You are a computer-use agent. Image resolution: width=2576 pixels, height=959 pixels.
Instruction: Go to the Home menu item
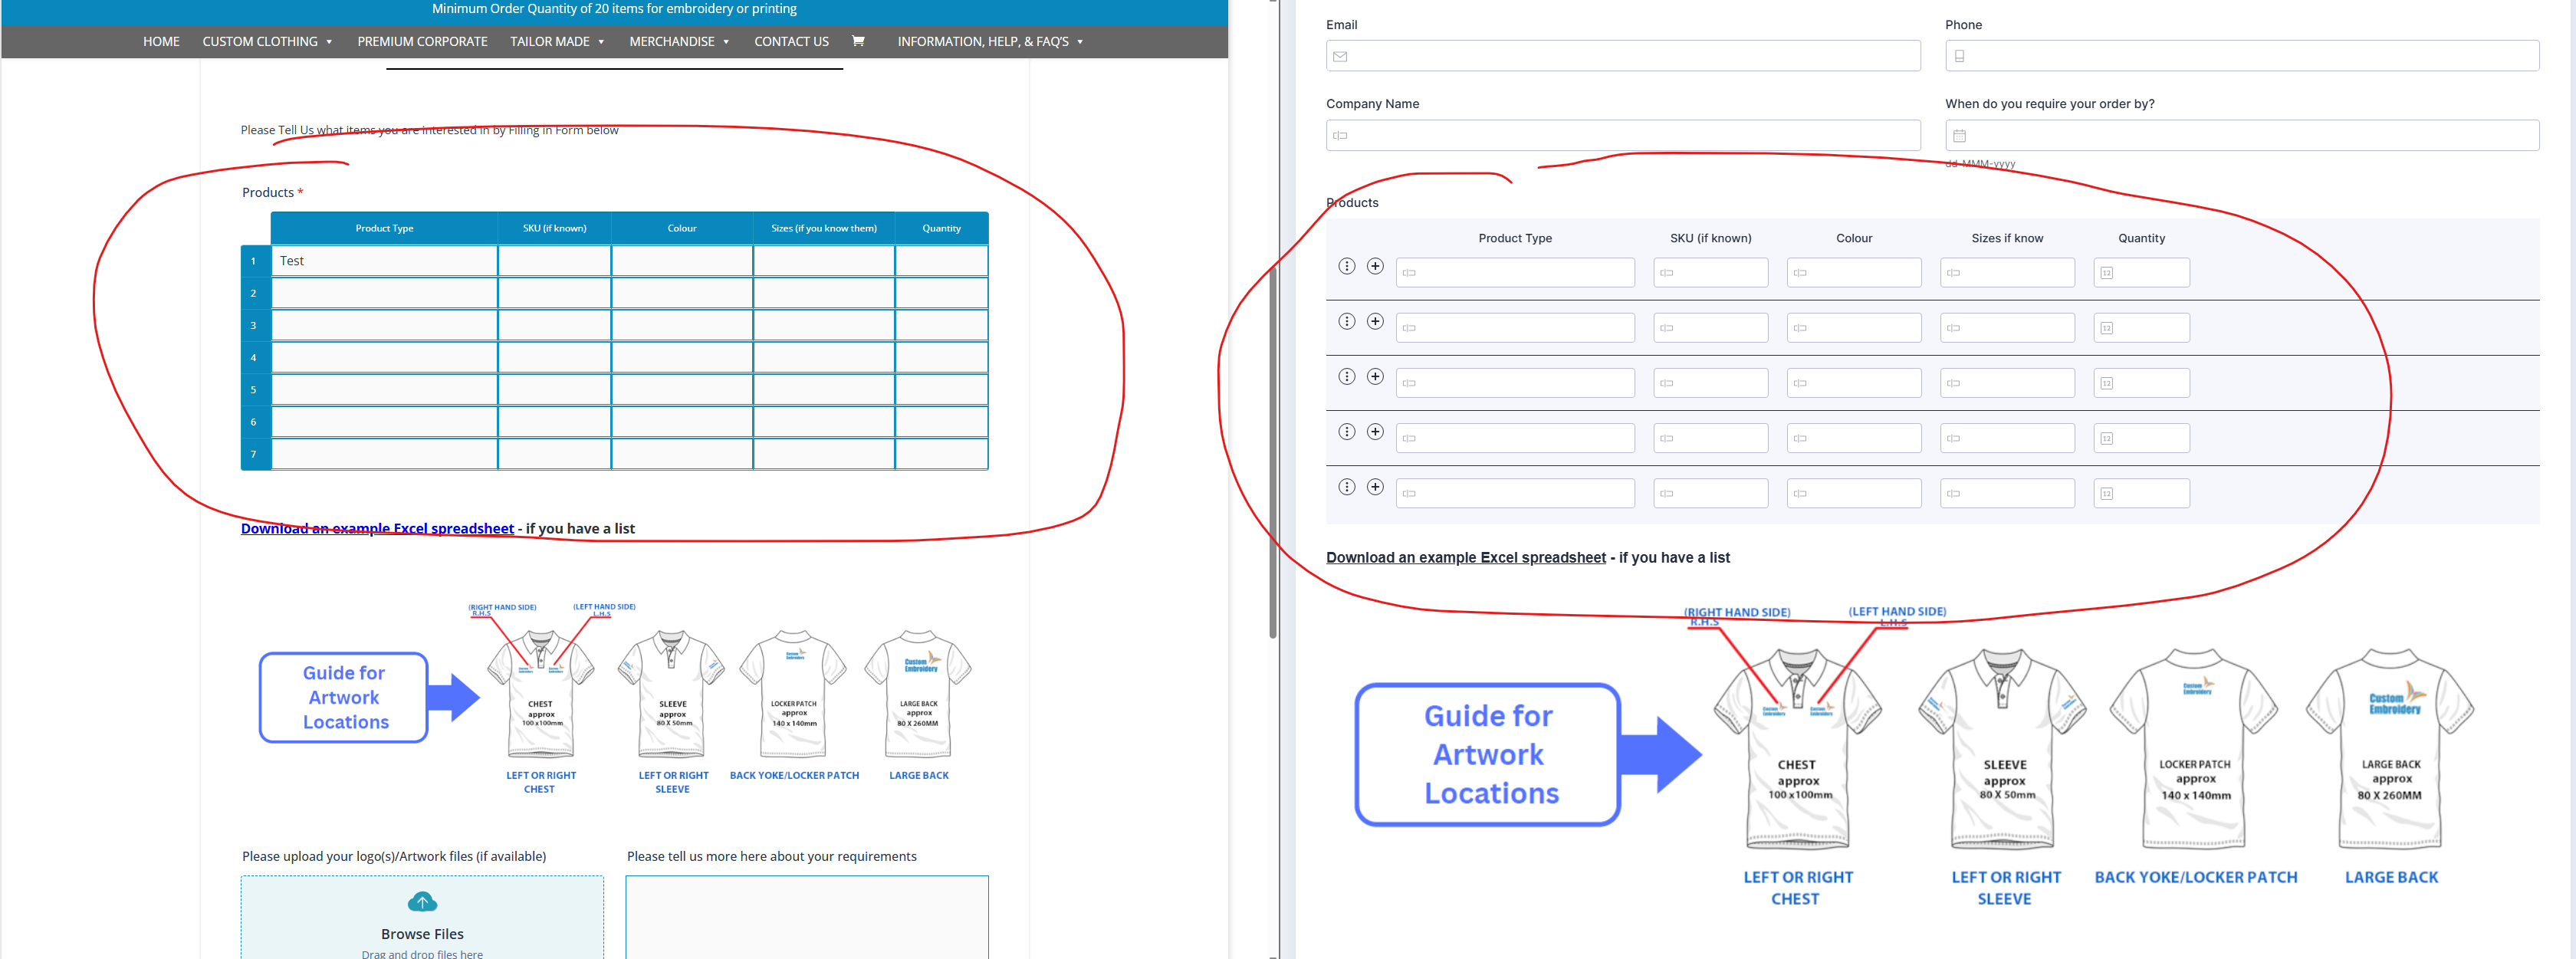161,41
